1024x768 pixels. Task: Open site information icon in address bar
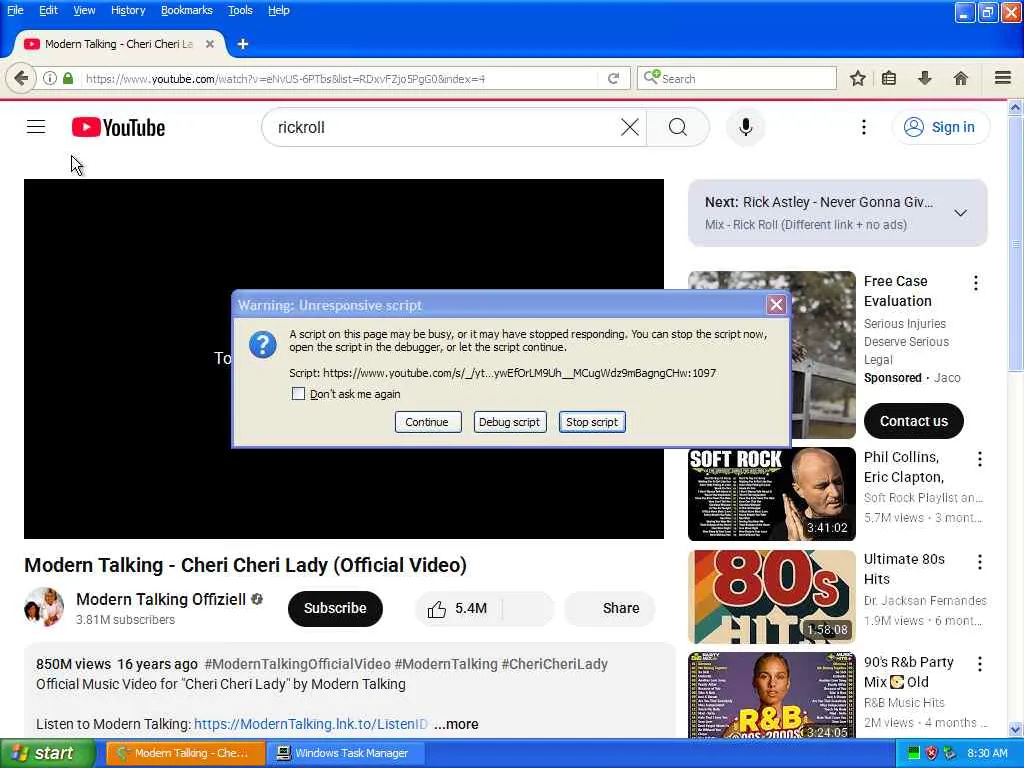(50, 78)
